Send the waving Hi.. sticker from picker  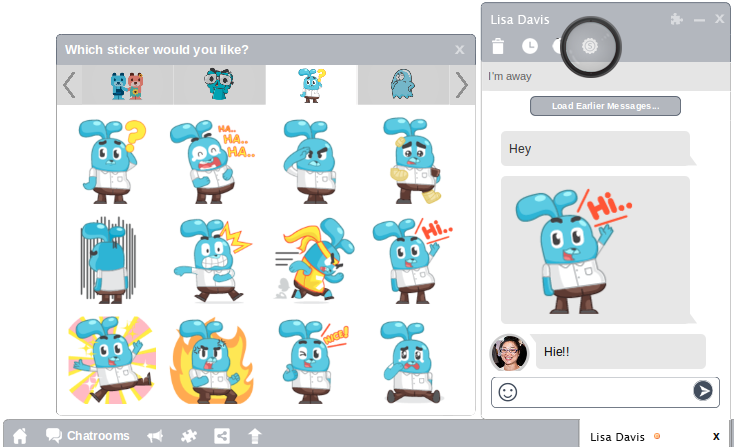[412, 261]
